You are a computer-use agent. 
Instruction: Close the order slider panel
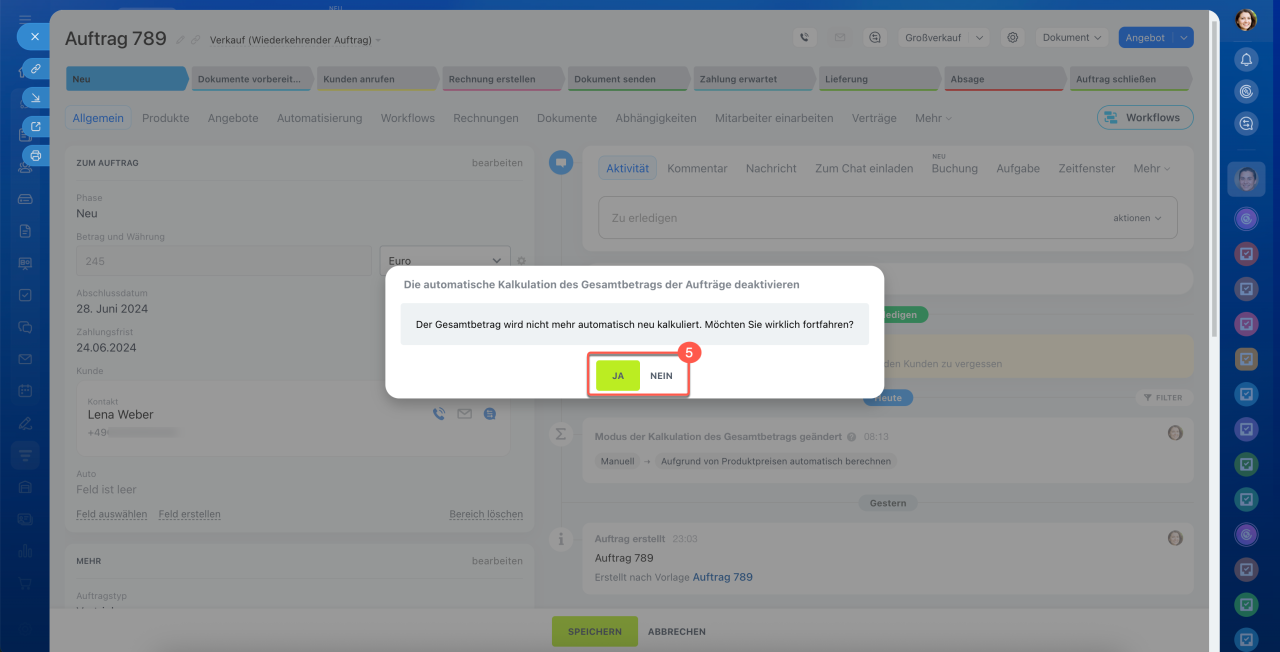pyautogui.click(x=34, y=36)
